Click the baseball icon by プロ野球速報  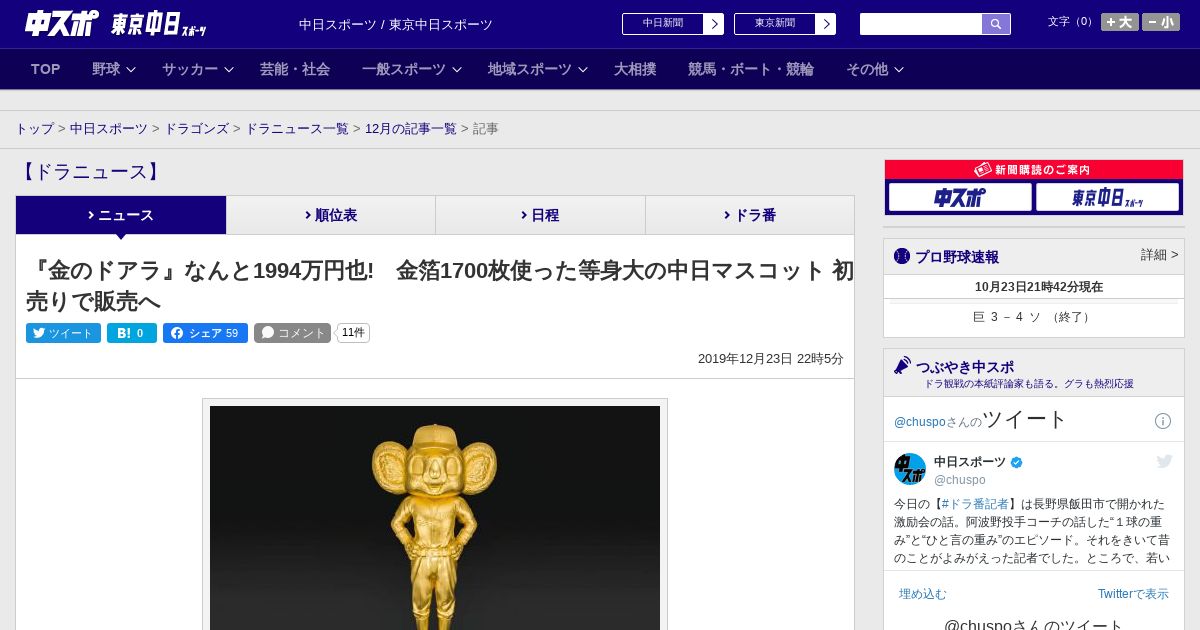click(x=902, y=256)
